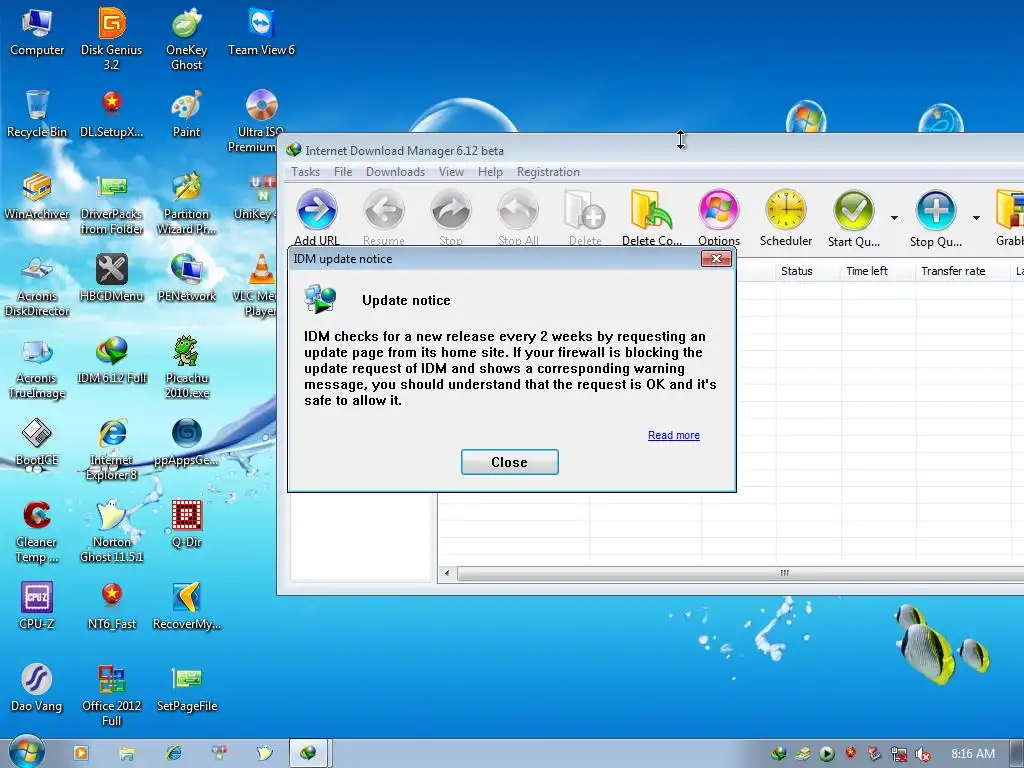The height and width of the screenshot is (768, 1024).
Task: Select the Office 2012 Full desktop icon
Action: point(112,695)
